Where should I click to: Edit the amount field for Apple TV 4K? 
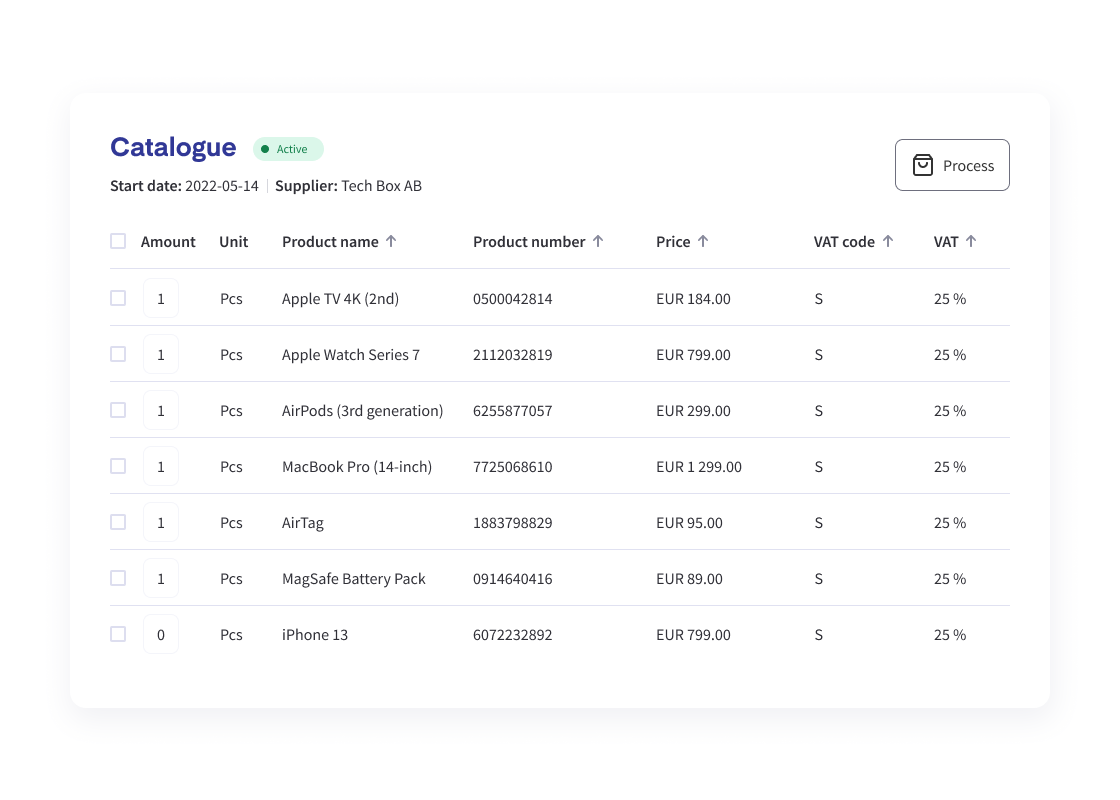coord(161,299)
